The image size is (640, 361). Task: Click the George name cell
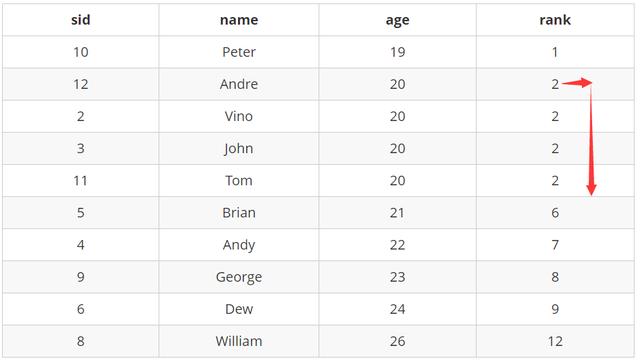point(239,277)
